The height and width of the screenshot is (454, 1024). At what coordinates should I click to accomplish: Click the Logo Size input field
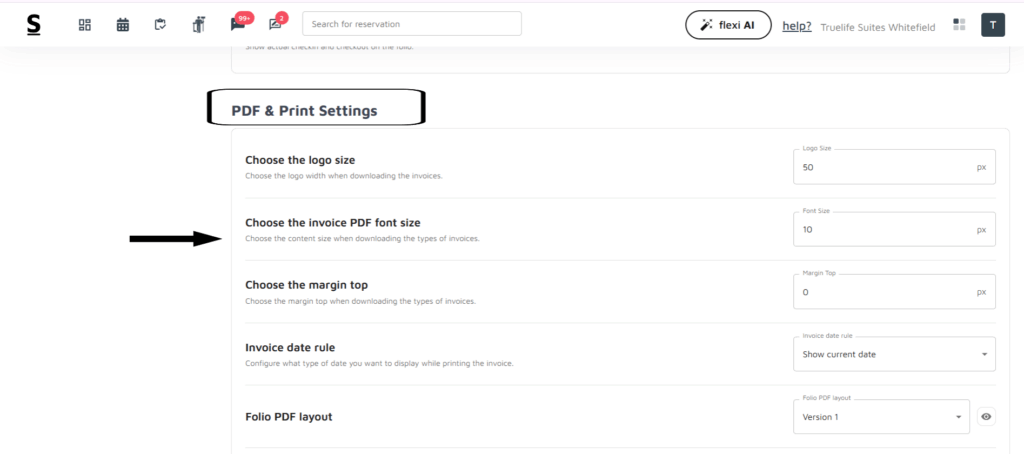point(885,167)
